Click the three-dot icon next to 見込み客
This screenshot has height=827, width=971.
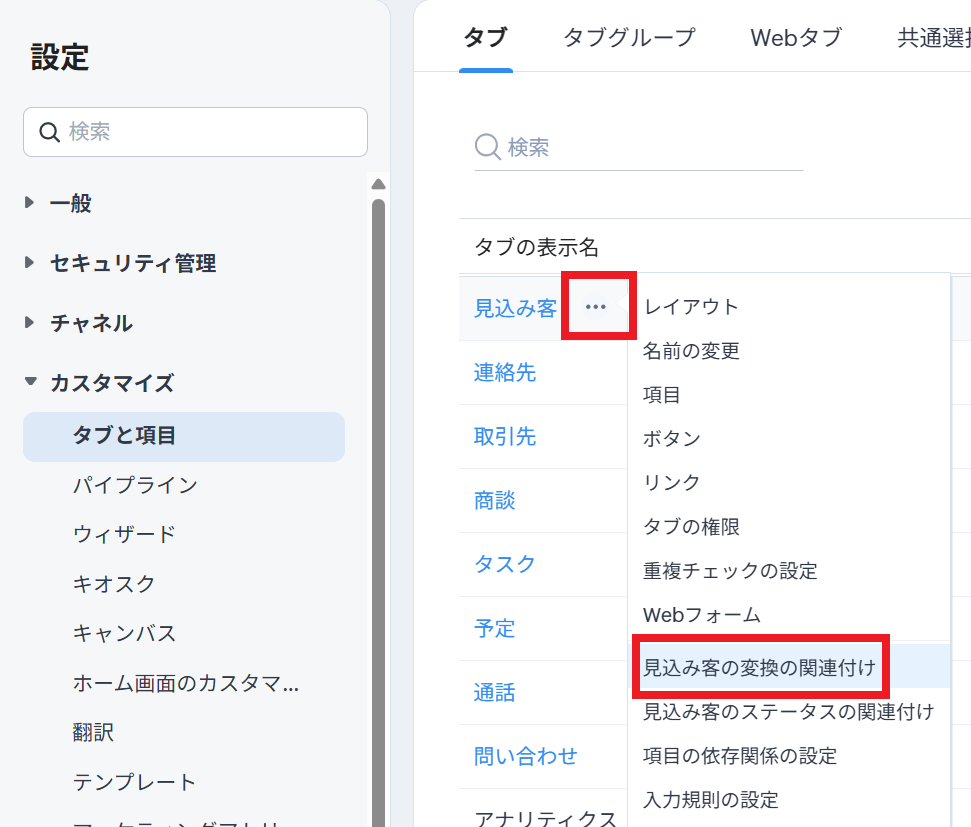tap(596, 307)
